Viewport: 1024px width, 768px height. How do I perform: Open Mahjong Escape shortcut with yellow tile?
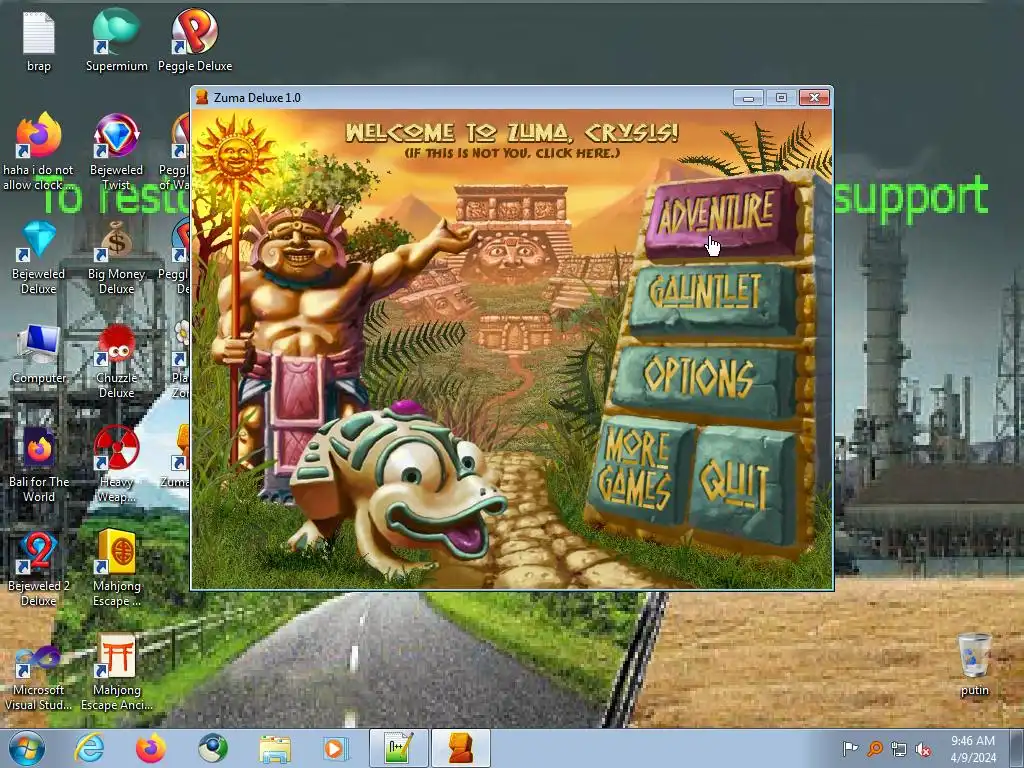(116, 569)
